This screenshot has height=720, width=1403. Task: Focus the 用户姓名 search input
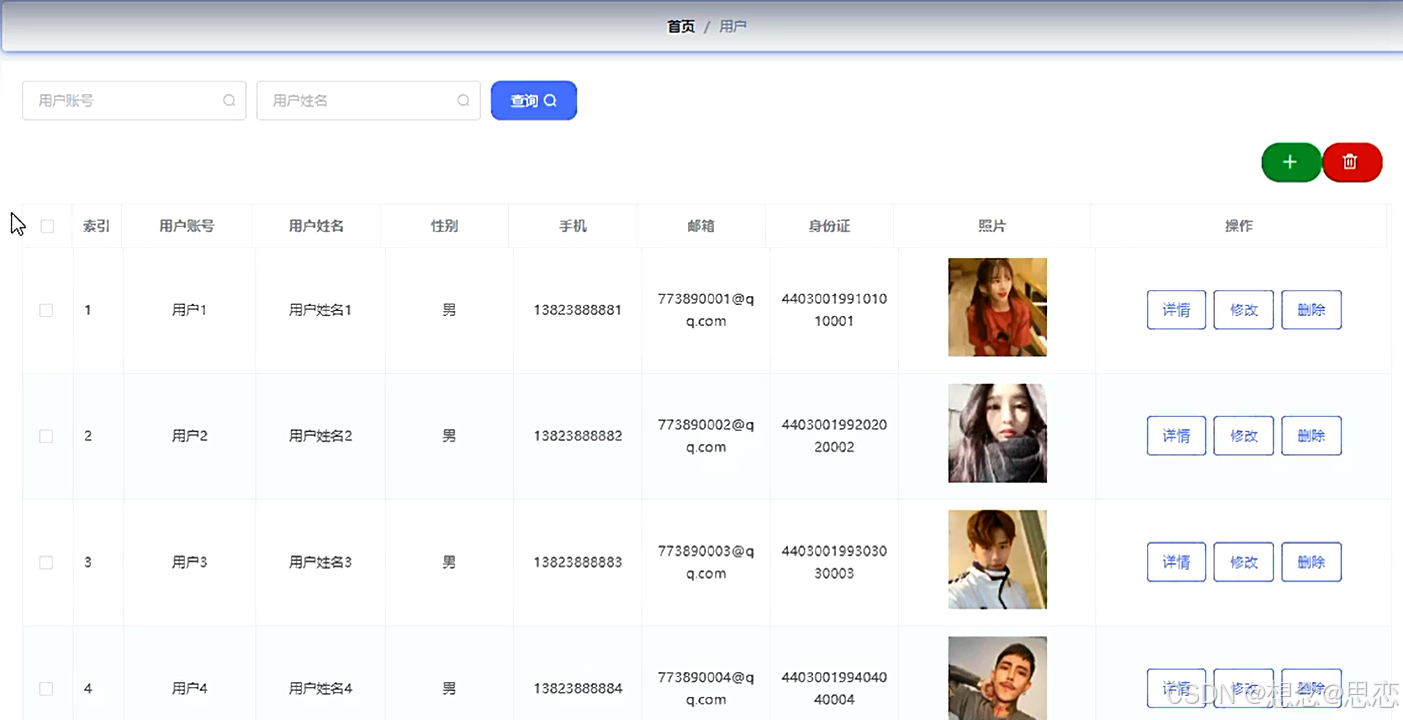(x=368, y=101)
